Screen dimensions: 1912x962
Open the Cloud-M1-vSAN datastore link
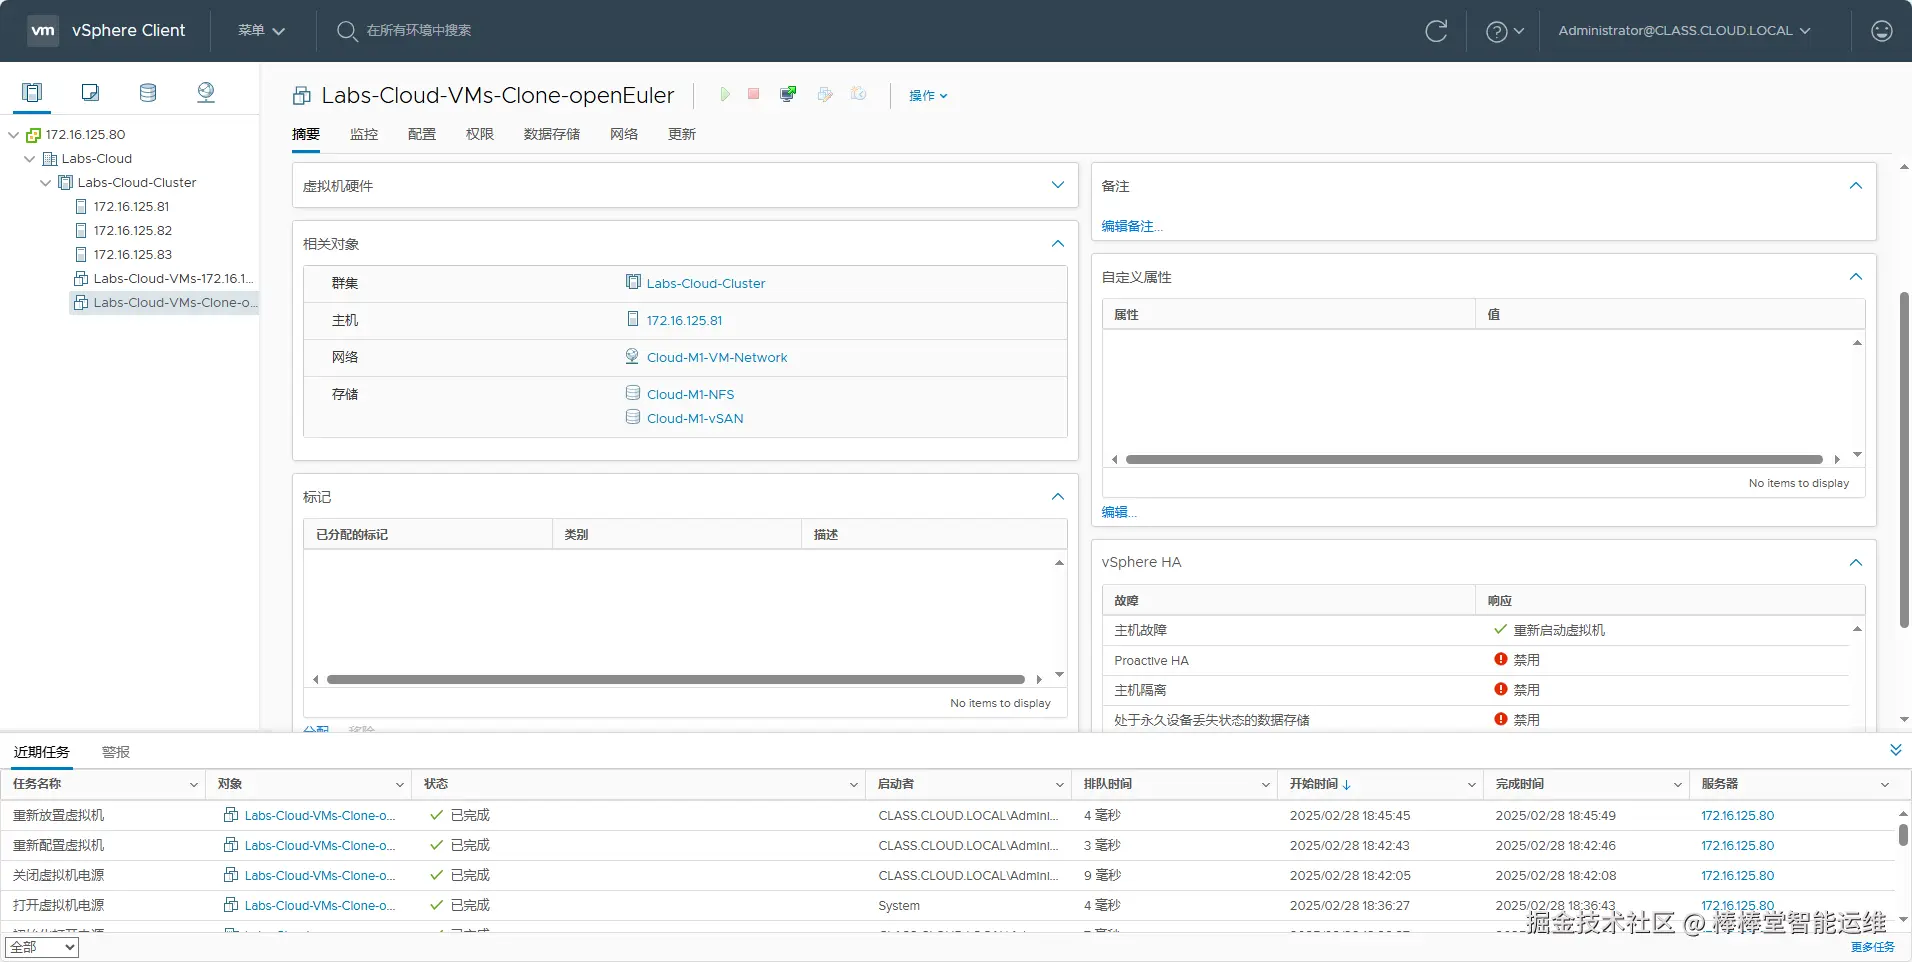tap(695, 419)
